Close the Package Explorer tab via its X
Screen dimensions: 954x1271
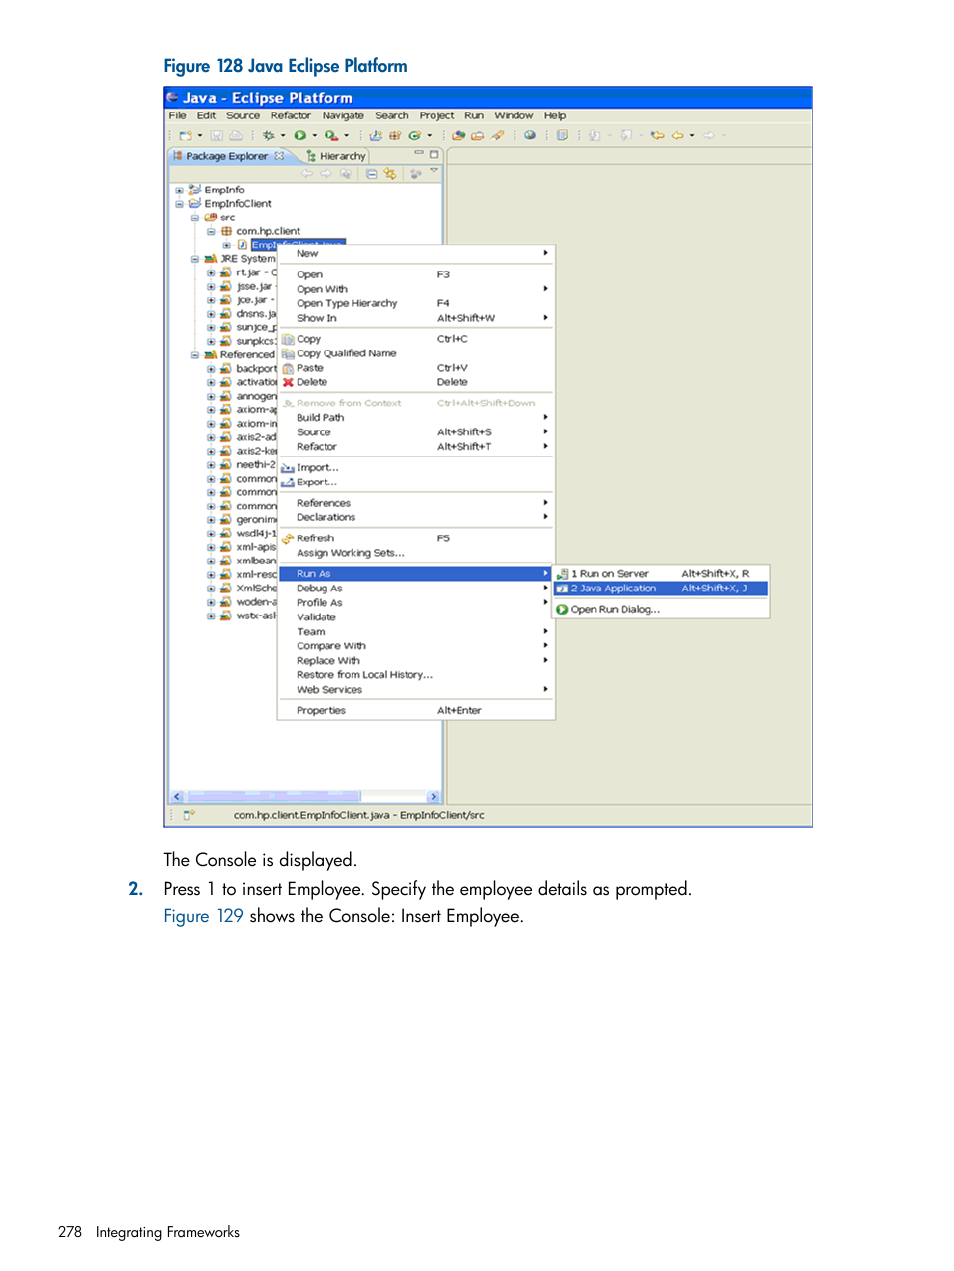pos(279,156)
